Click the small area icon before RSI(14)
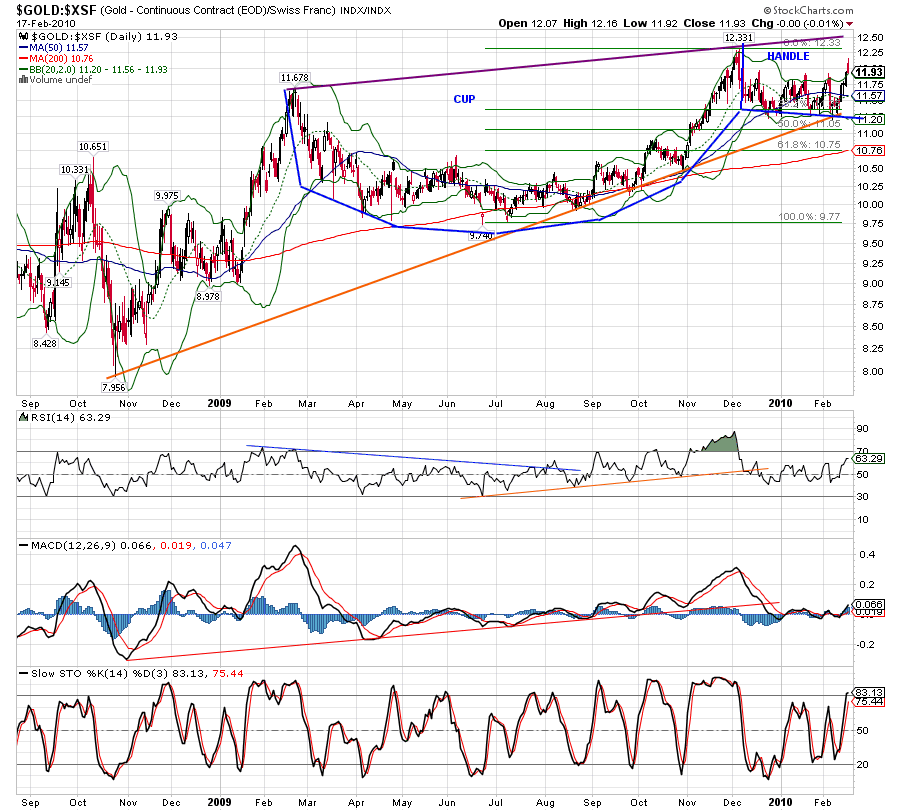 pyautogui.click(x=24, y=417)
